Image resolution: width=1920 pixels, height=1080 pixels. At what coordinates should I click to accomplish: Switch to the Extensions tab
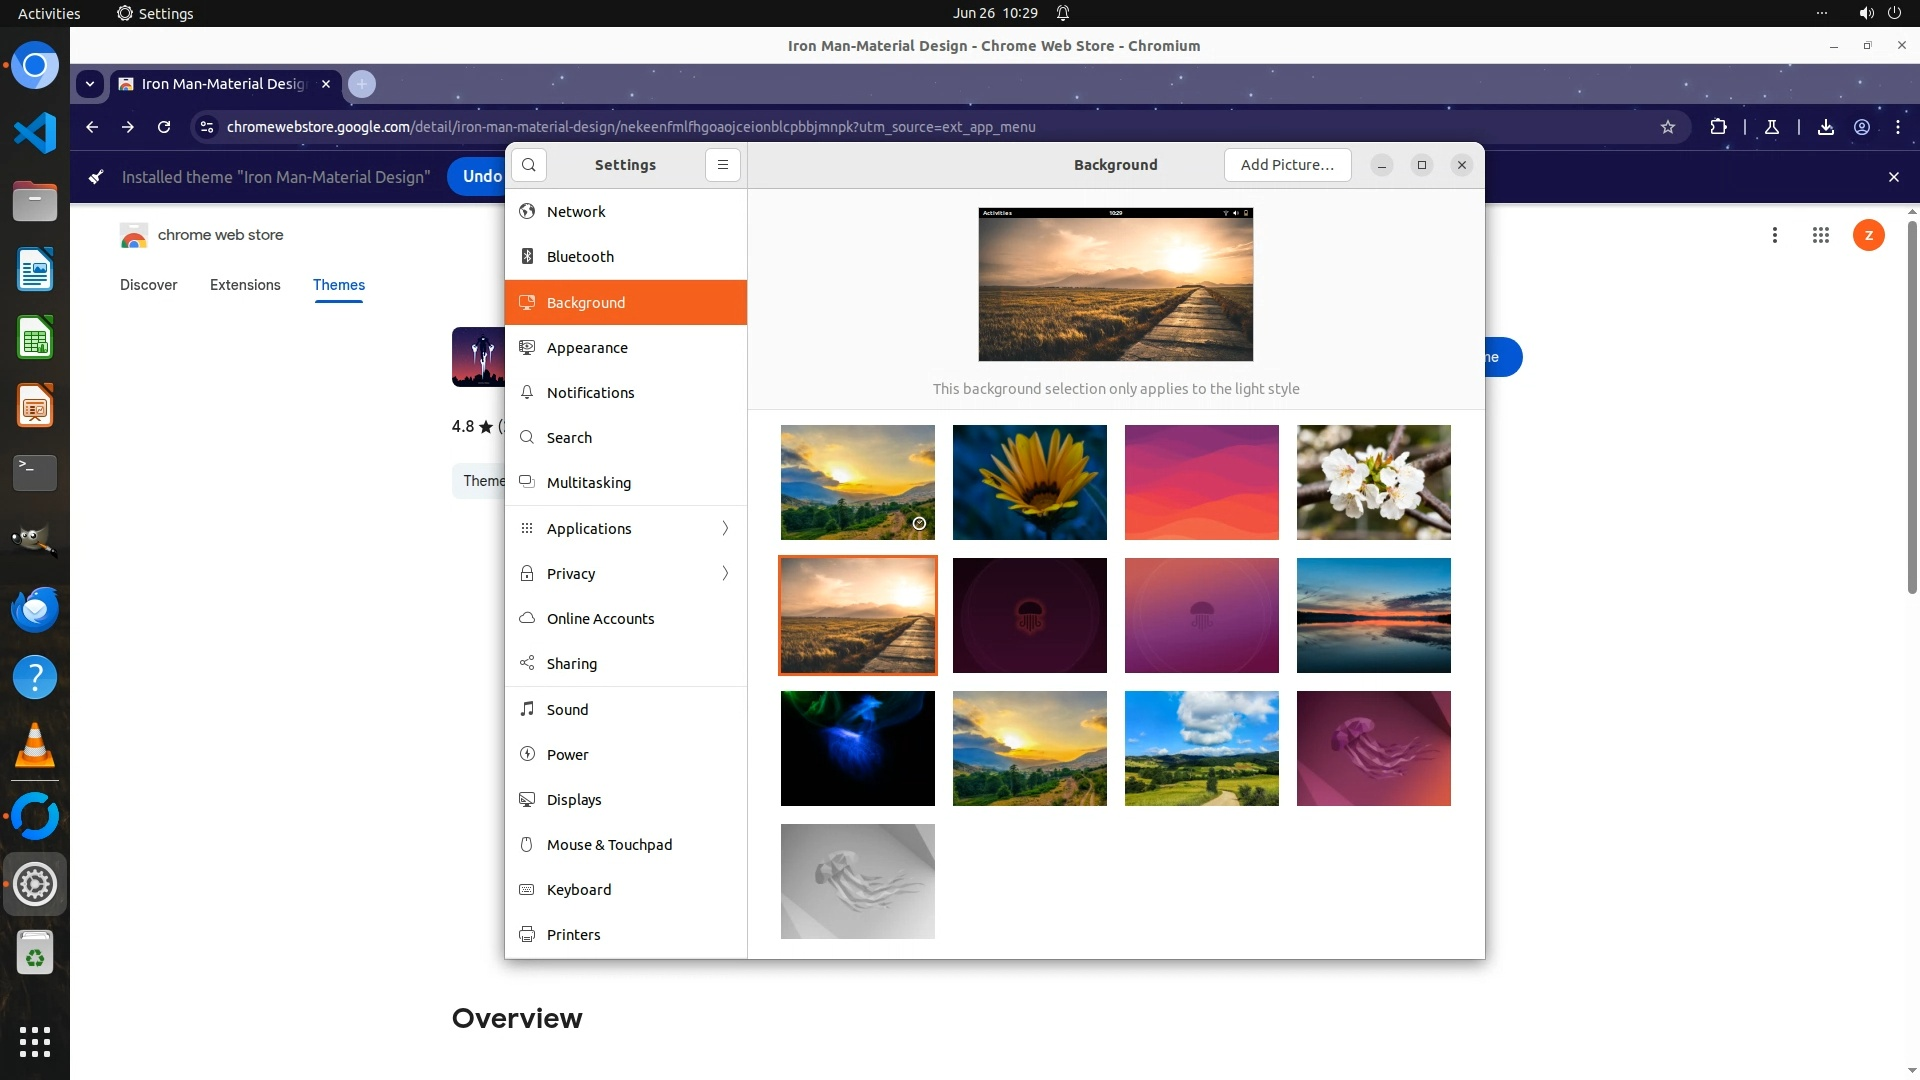(x=245, y=285)
